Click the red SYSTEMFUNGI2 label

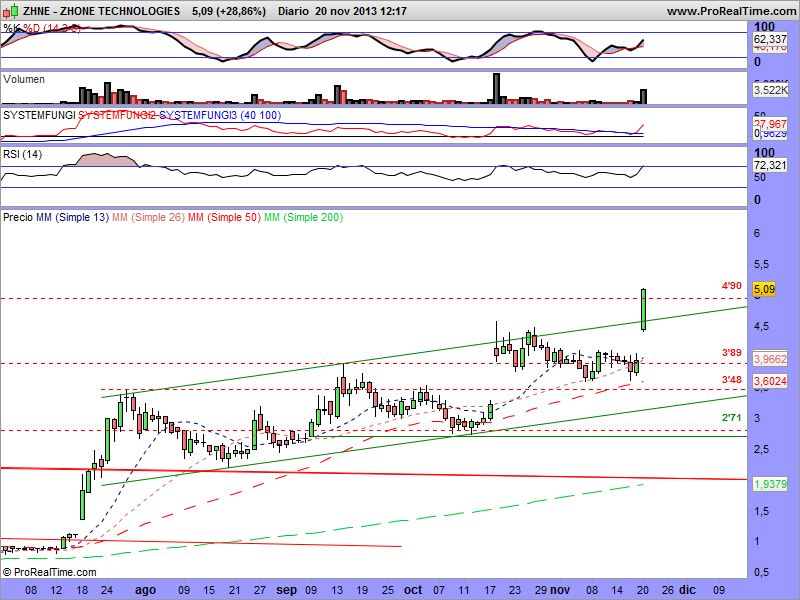pos(116,115)
